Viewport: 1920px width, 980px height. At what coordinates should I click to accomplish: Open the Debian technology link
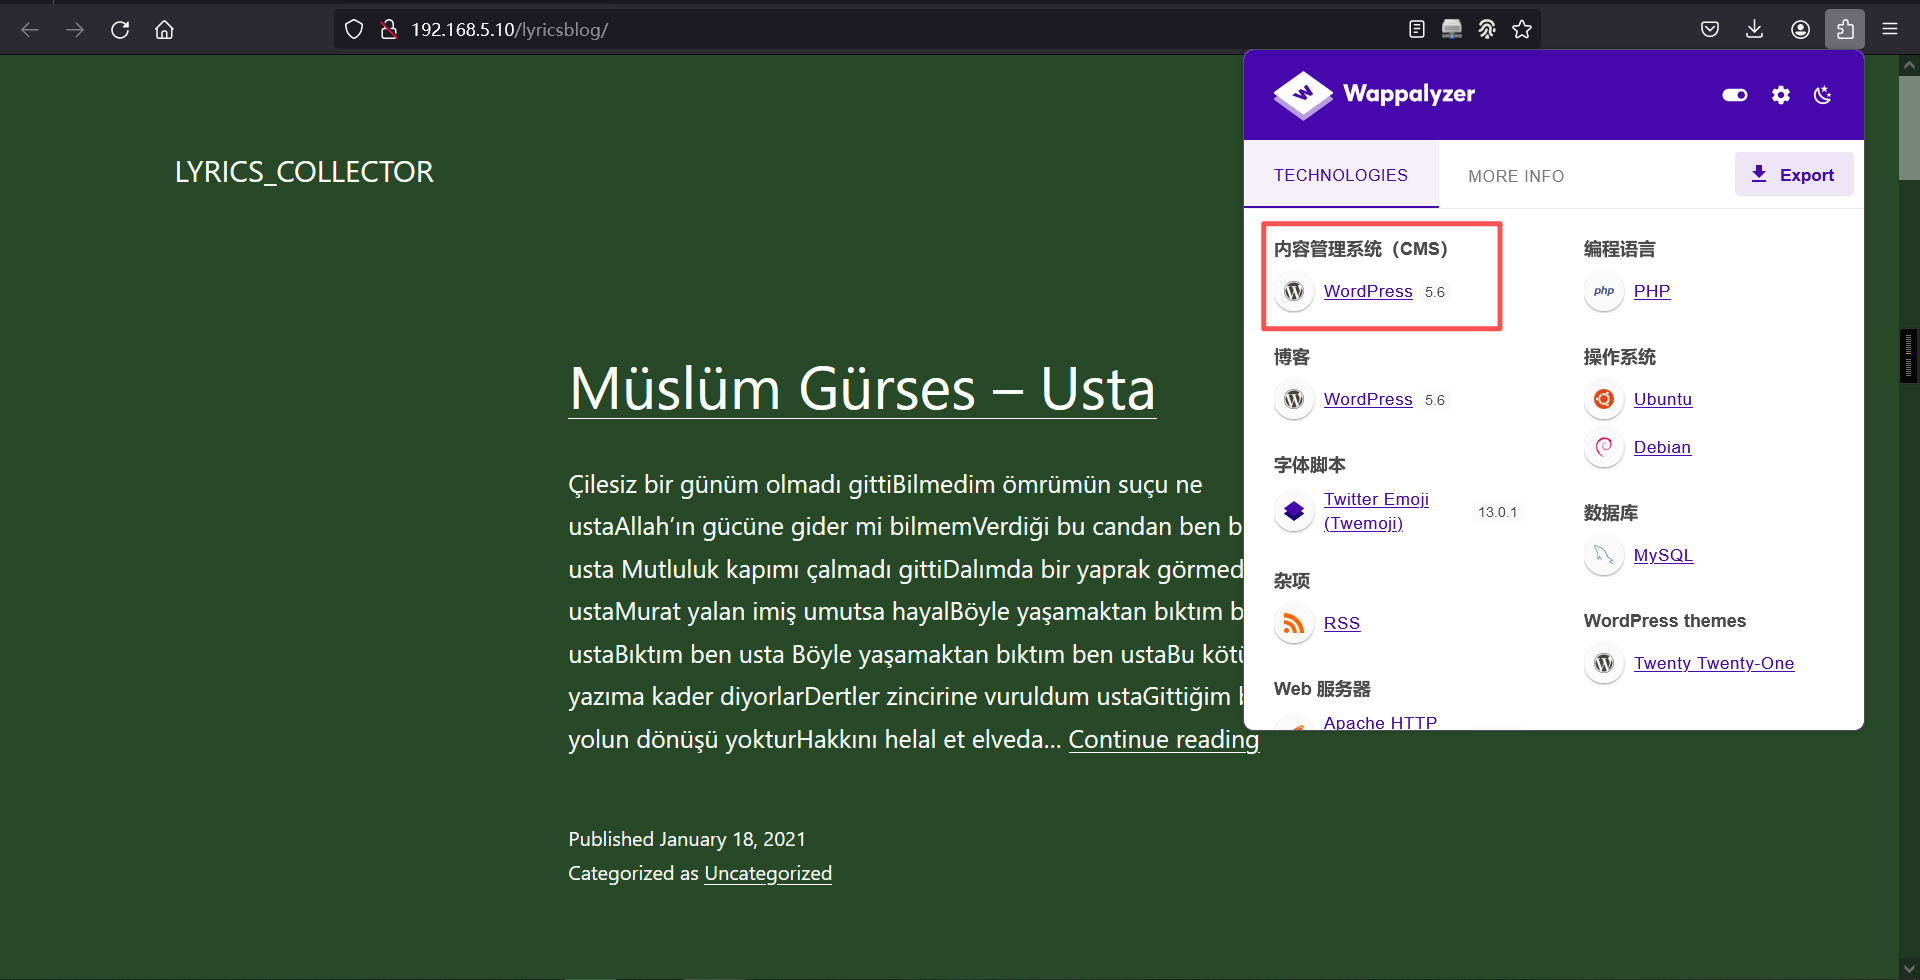click(x=1662, y=447)
